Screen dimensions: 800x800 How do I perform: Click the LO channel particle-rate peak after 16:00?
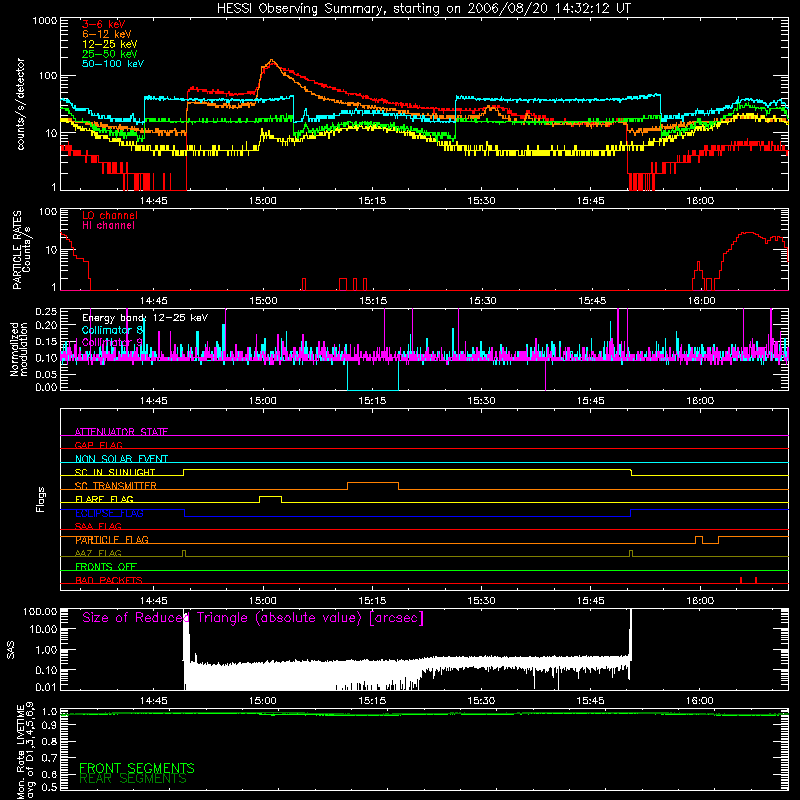(748, 233)
